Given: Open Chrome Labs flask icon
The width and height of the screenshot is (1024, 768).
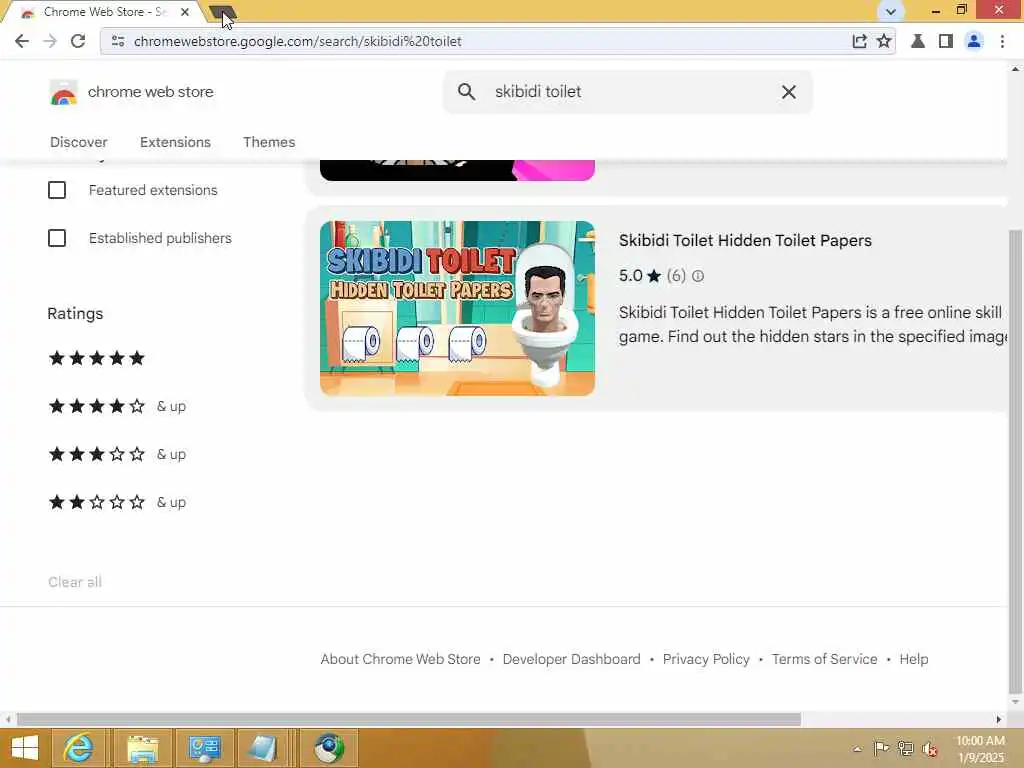Looking at the screenshot, I should point(918,41).
